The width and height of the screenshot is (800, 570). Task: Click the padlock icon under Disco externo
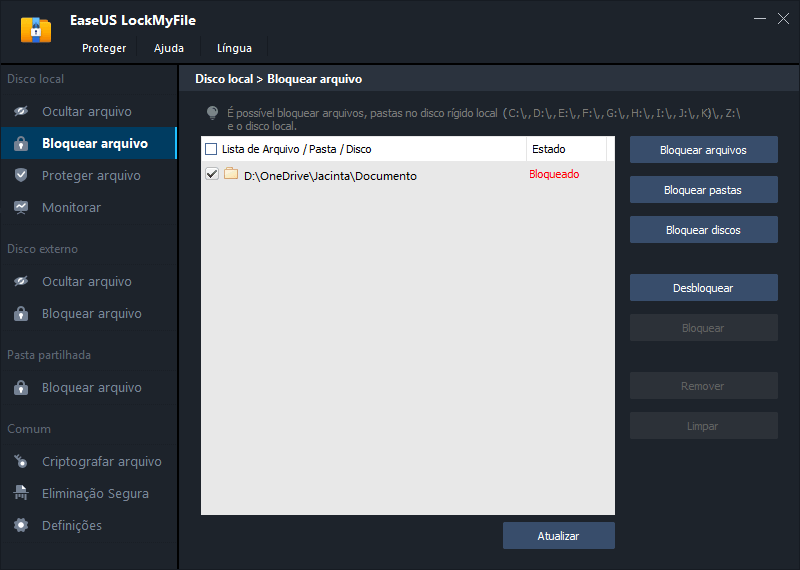click(x=21, y=313)
